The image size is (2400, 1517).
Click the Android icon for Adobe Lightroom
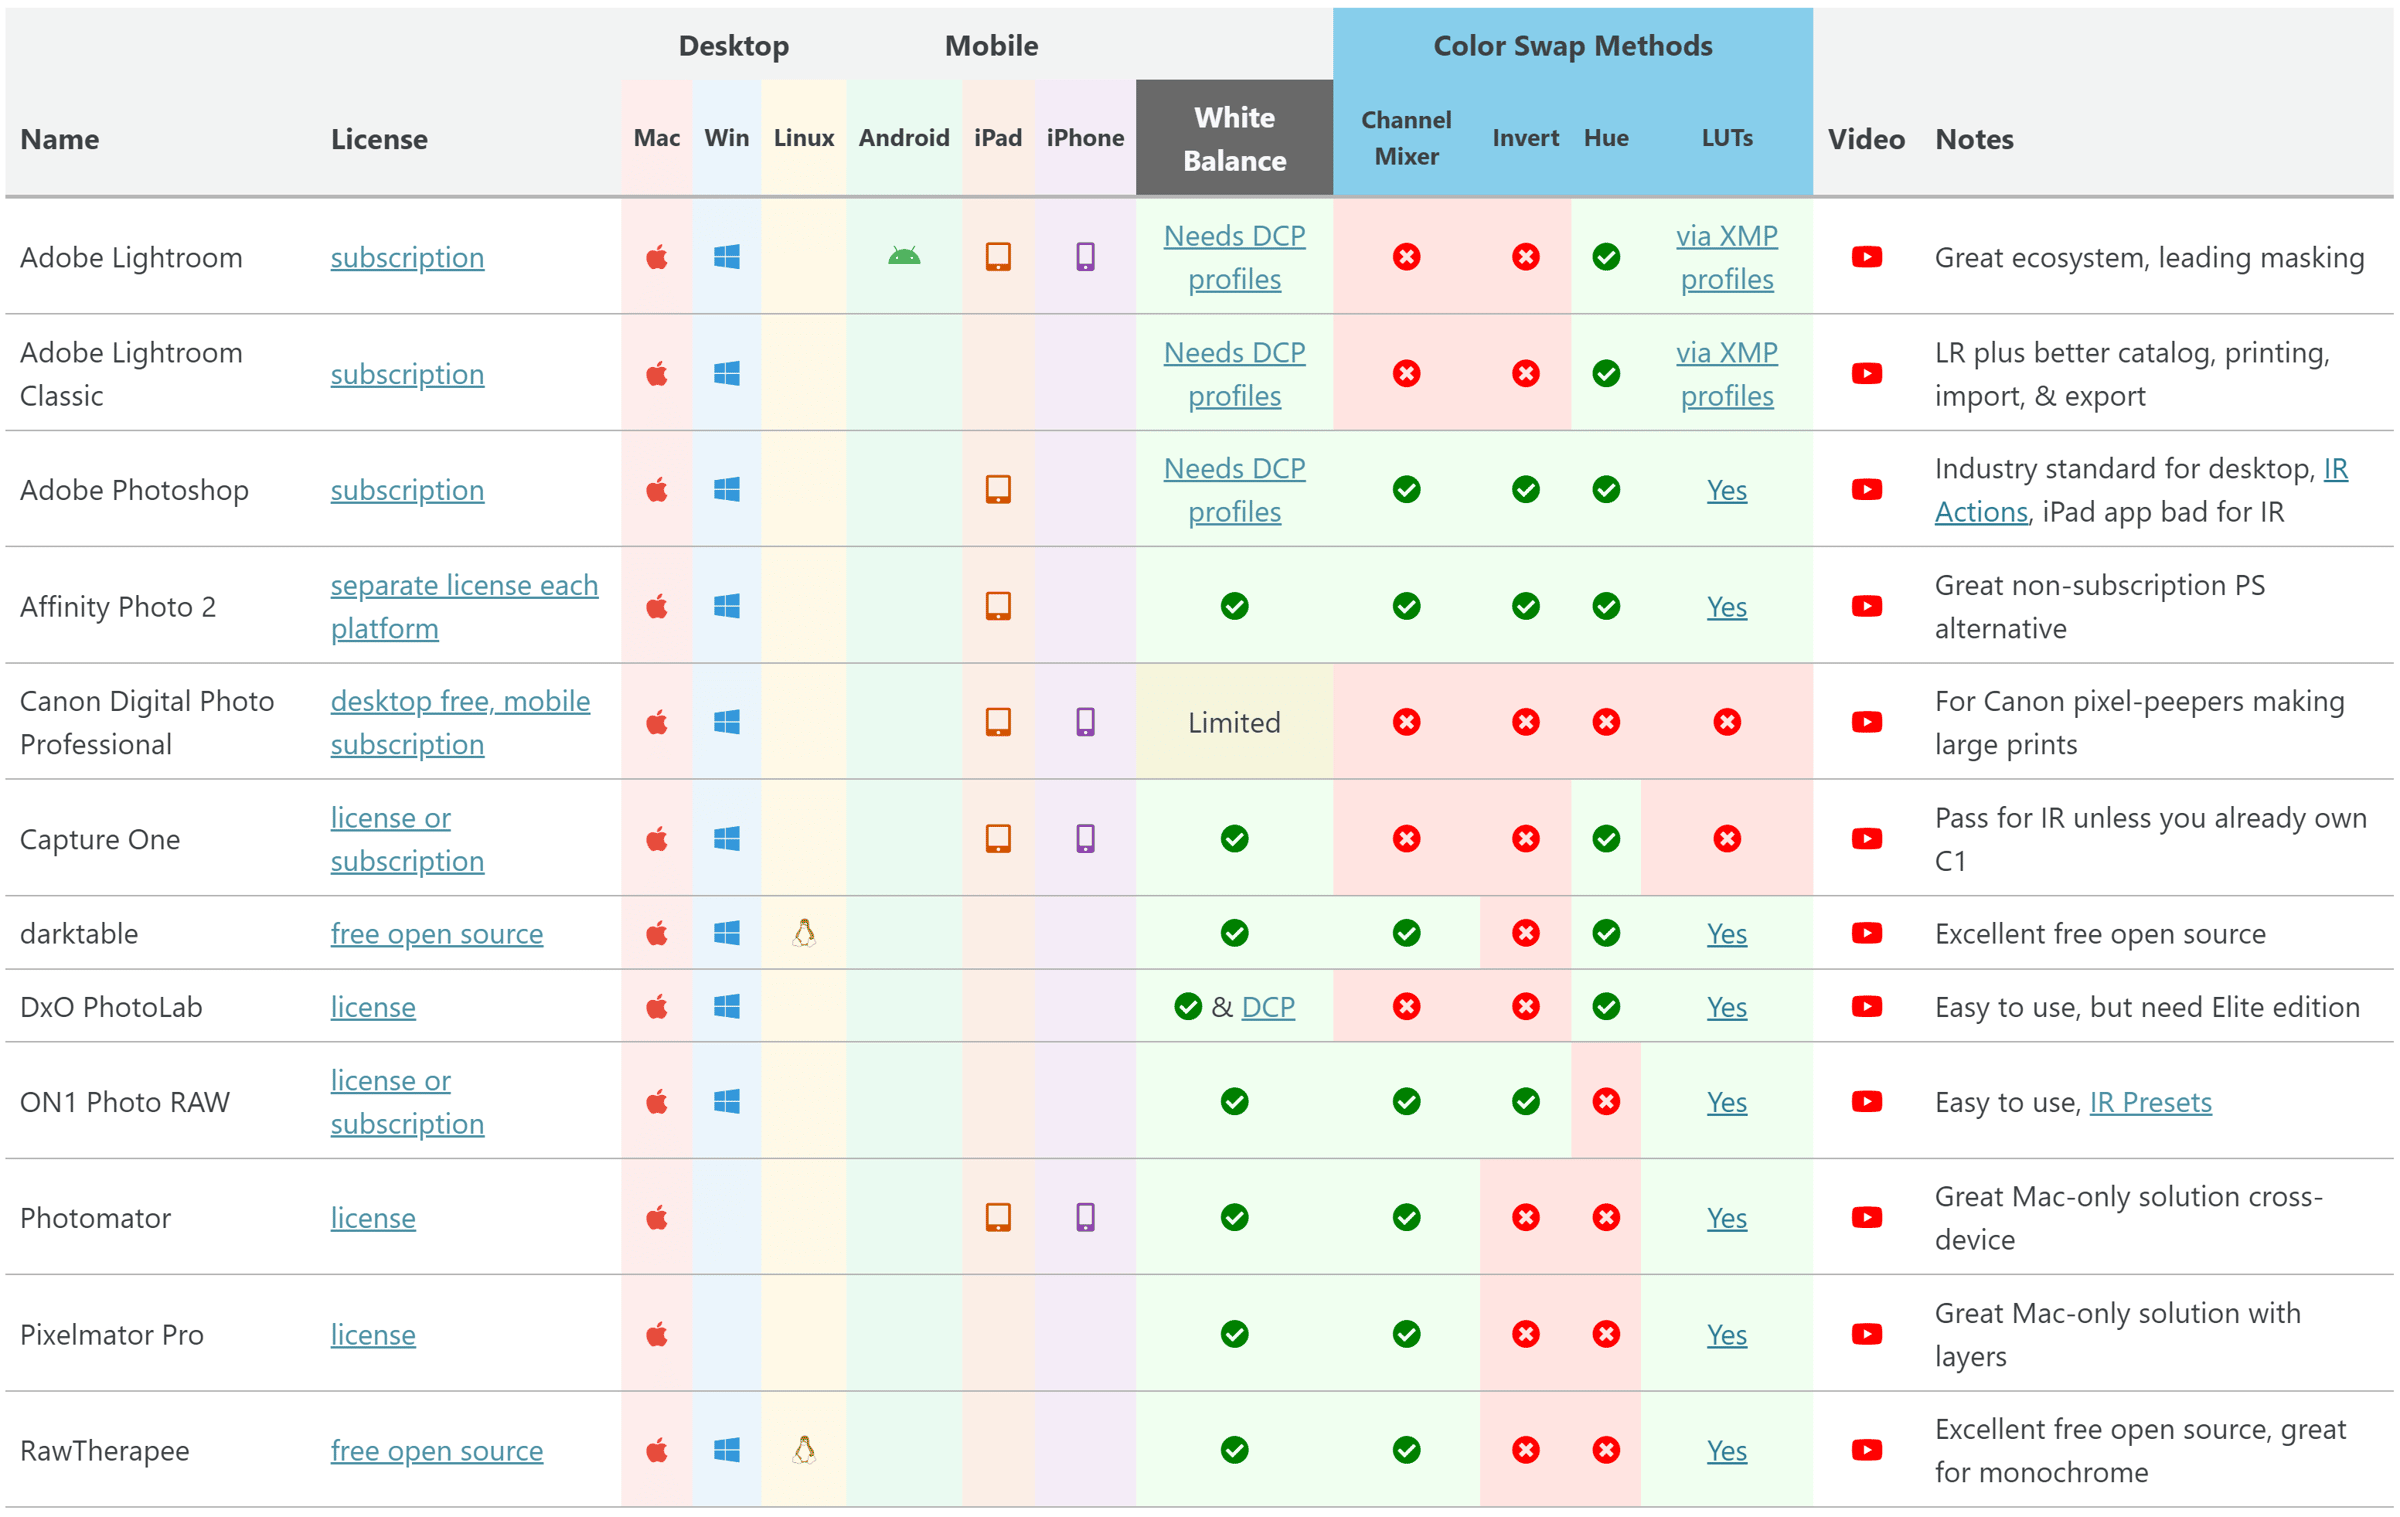(904, 257)
